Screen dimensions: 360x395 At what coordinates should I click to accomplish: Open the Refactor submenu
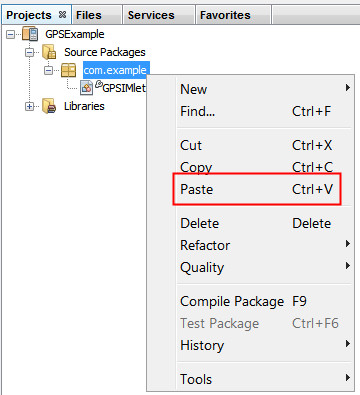265,245
